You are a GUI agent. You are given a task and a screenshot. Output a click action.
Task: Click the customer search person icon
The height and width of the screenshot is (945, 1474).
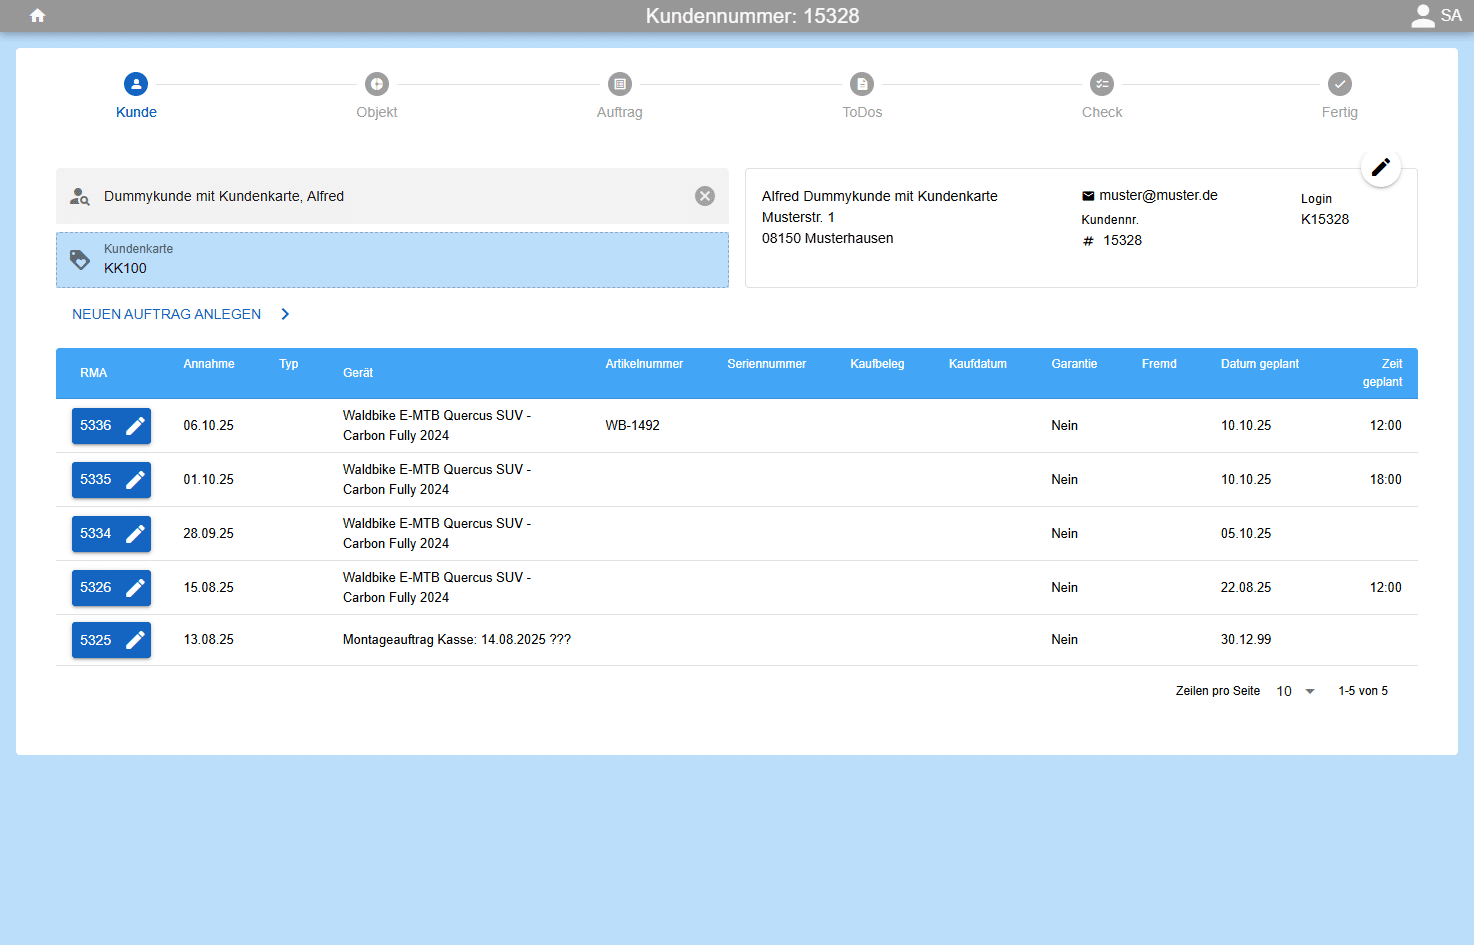click(80, 196)
